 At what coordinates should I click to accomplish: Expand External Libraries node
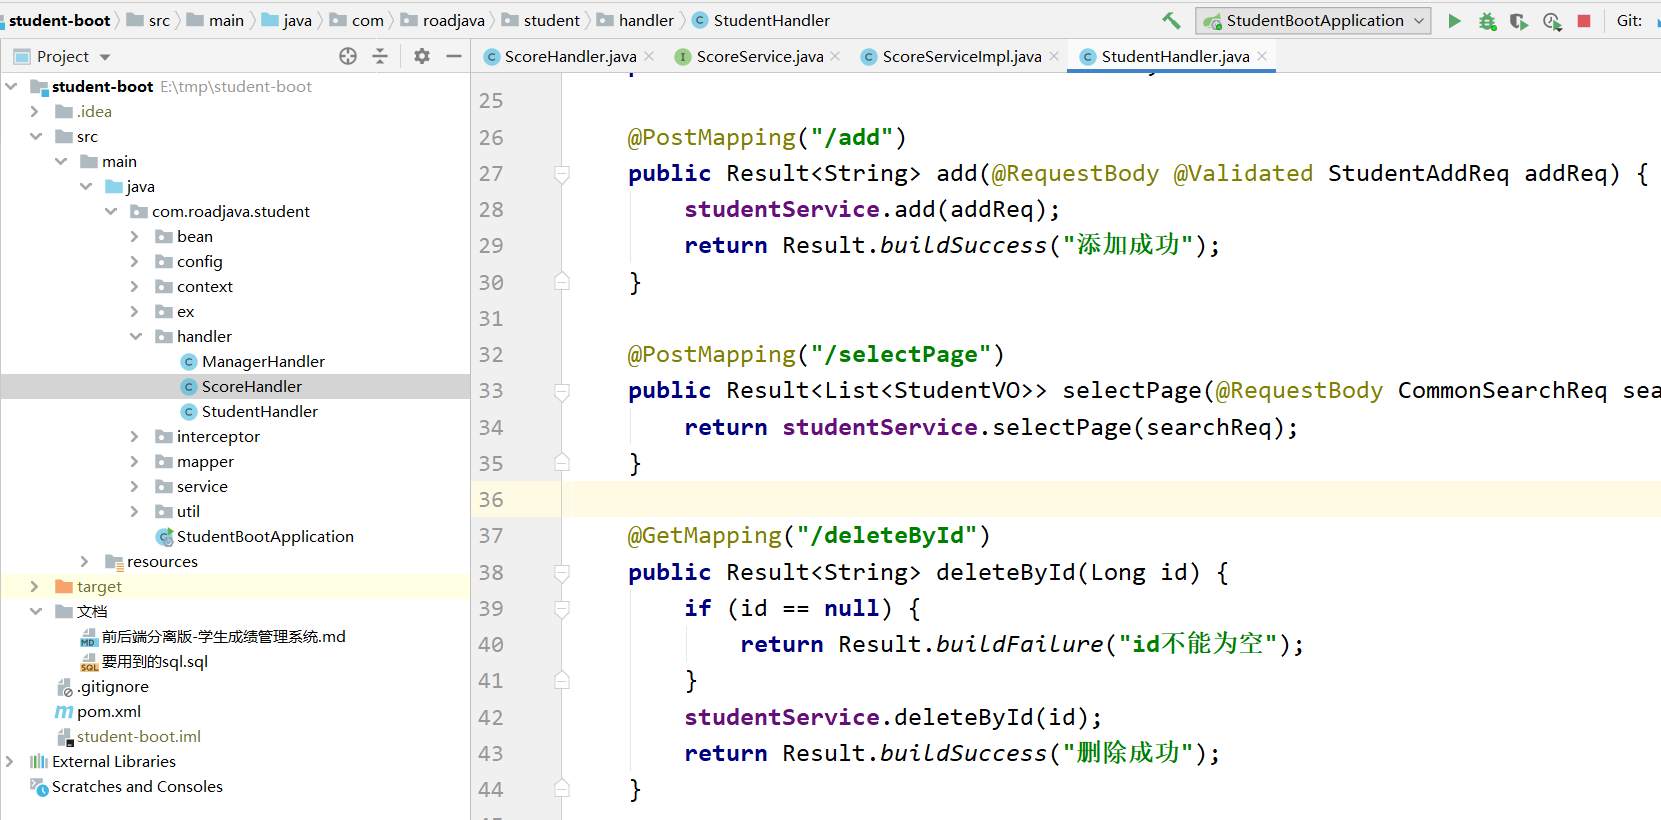click(x=10, y=762)
